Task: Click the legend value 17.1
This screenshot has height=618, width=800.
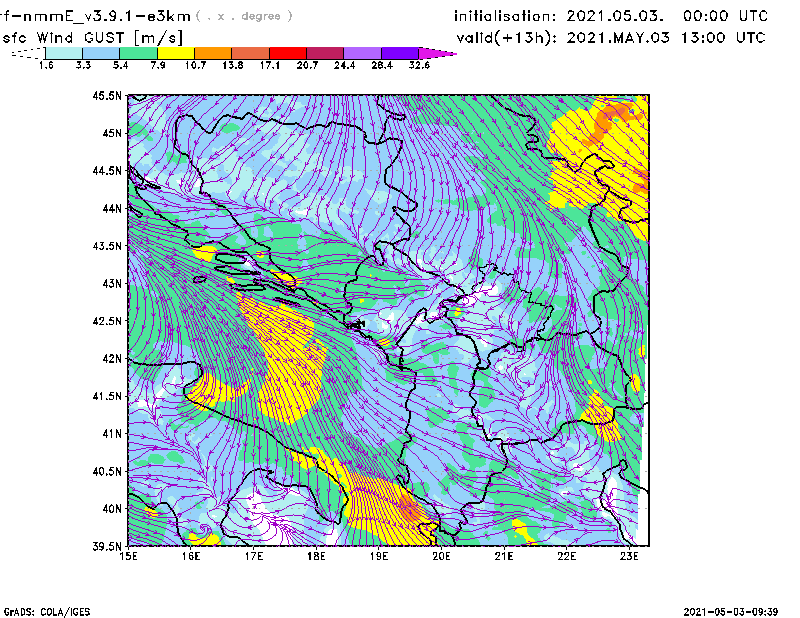Action: coord(270,65)
